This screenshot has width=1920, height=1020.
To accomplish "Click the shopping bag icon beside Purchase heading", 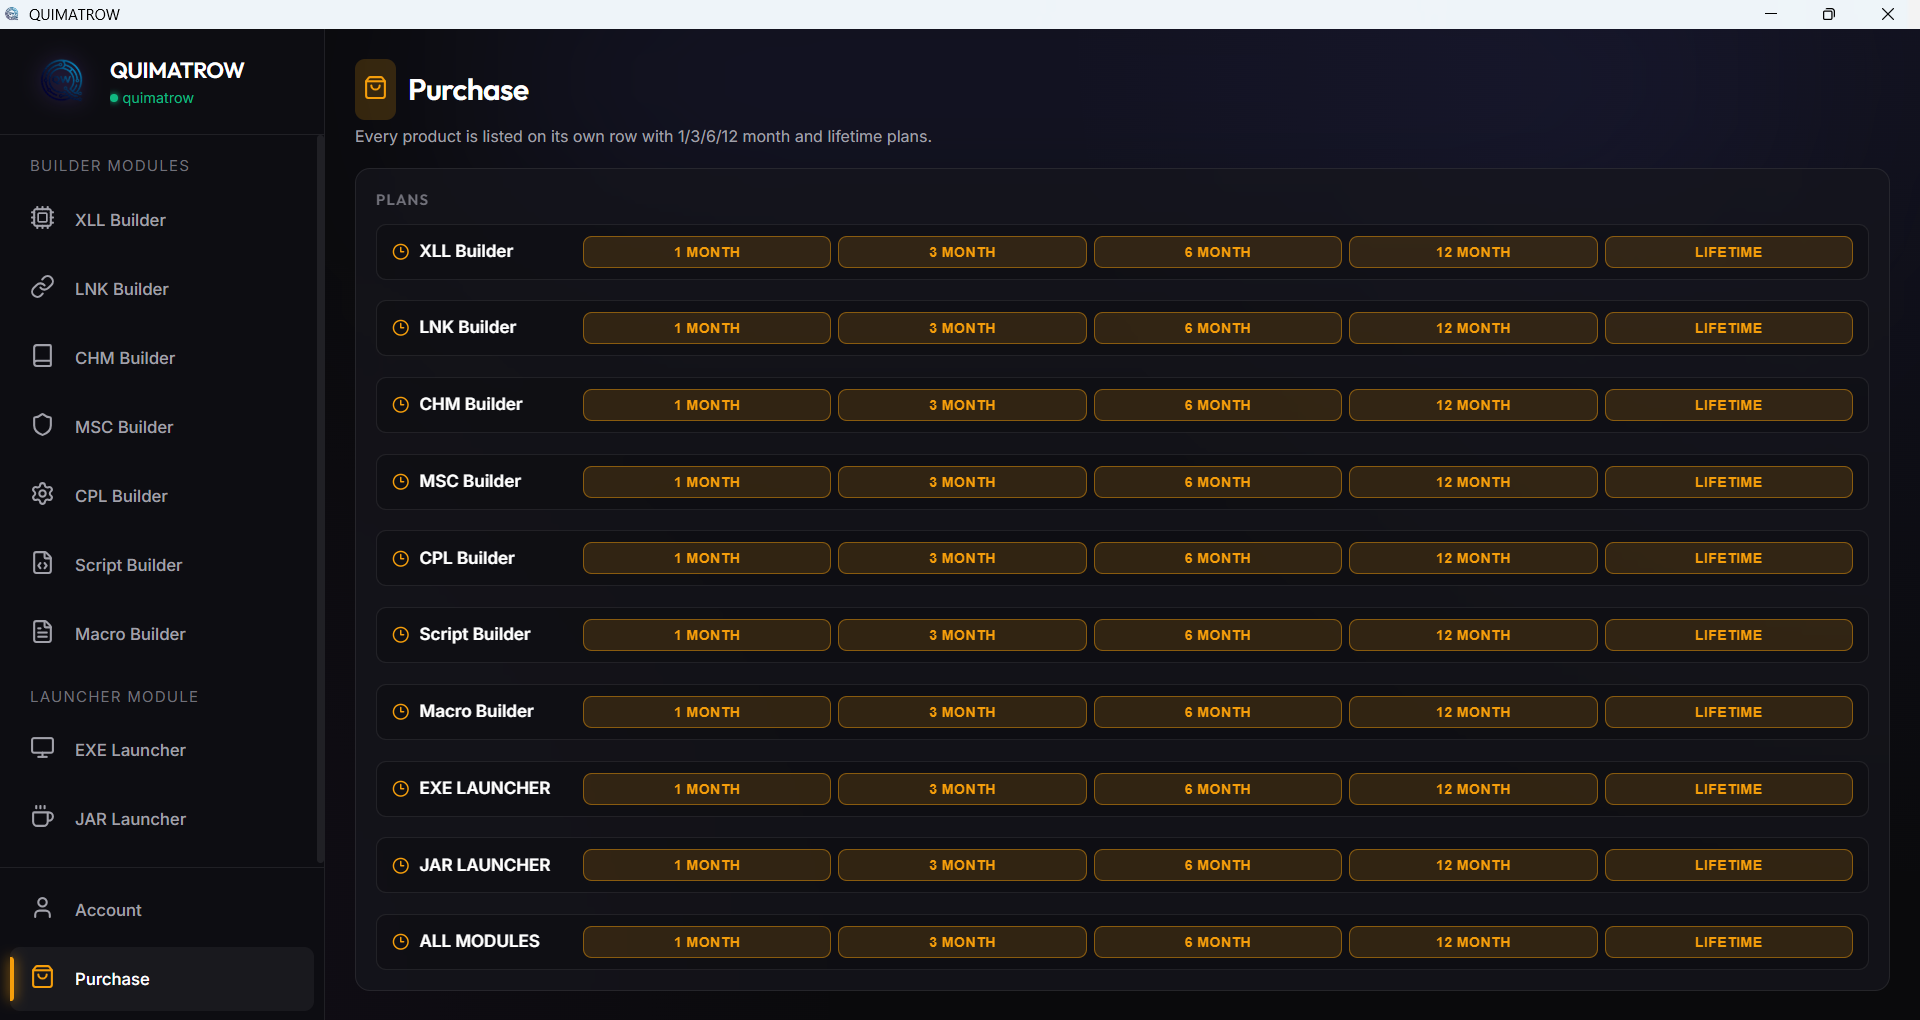I will tap(376, 89).
